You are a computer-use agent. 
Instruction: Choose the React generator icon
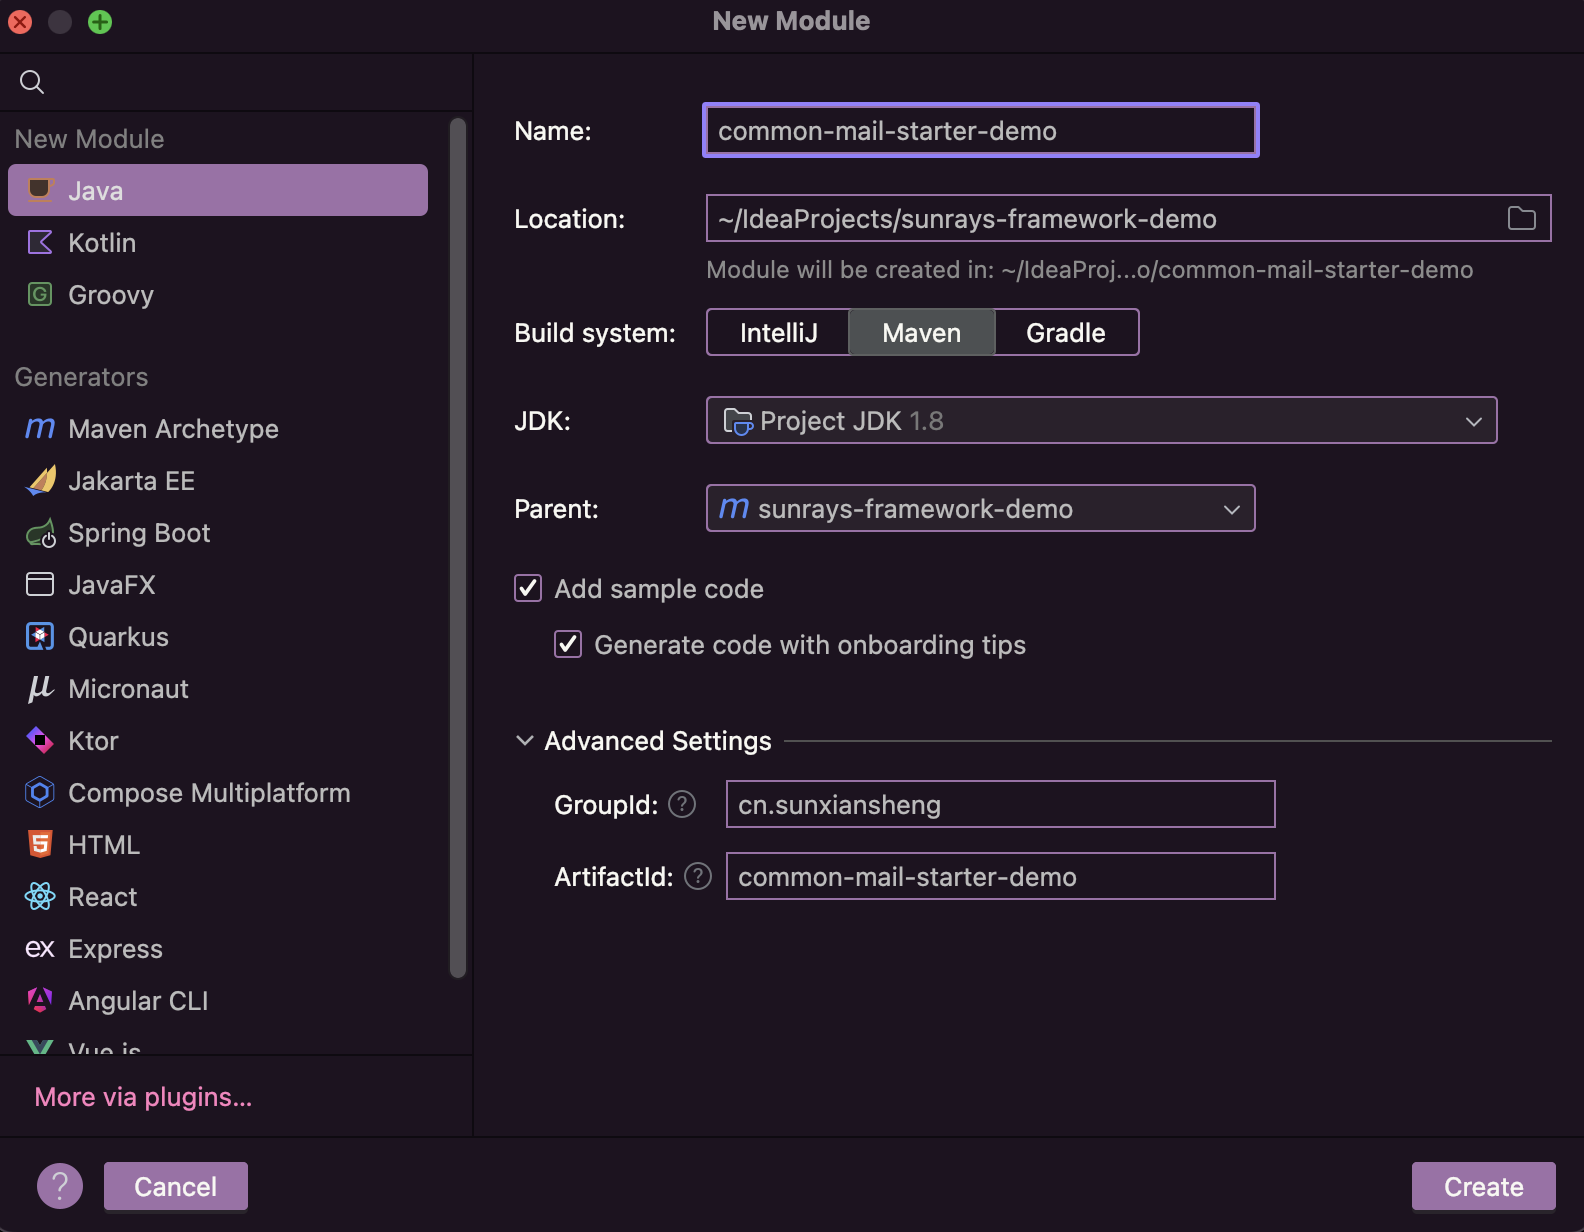[40, 896]
